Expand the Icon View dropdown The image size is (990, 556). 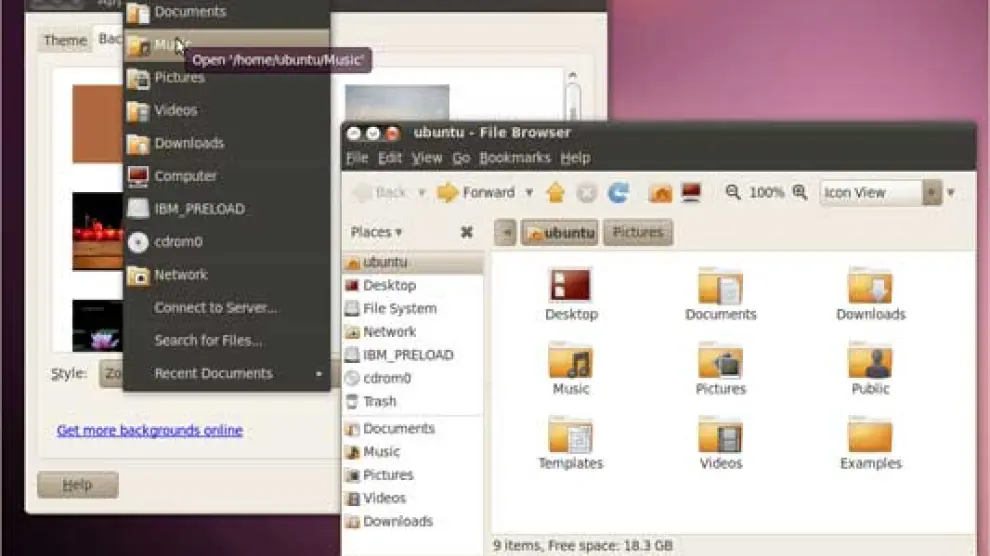tap(932, 193)
